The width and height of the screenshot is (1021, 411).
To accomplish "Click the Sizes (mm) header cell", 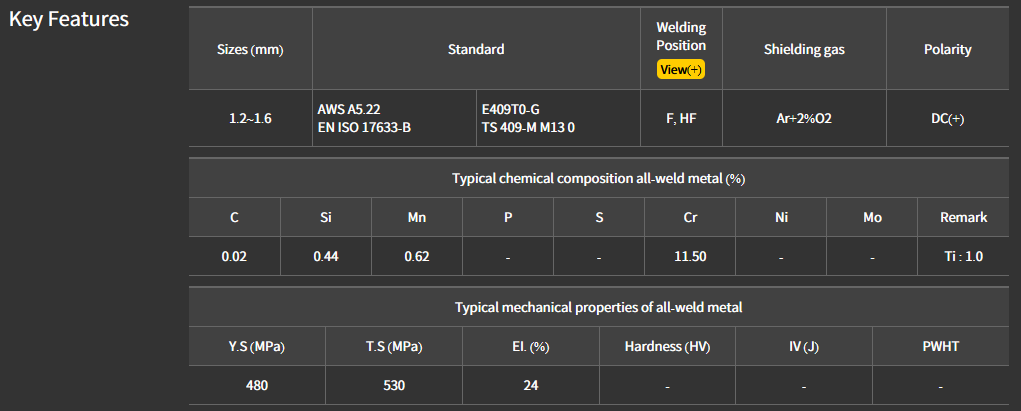I will (250, 49).
